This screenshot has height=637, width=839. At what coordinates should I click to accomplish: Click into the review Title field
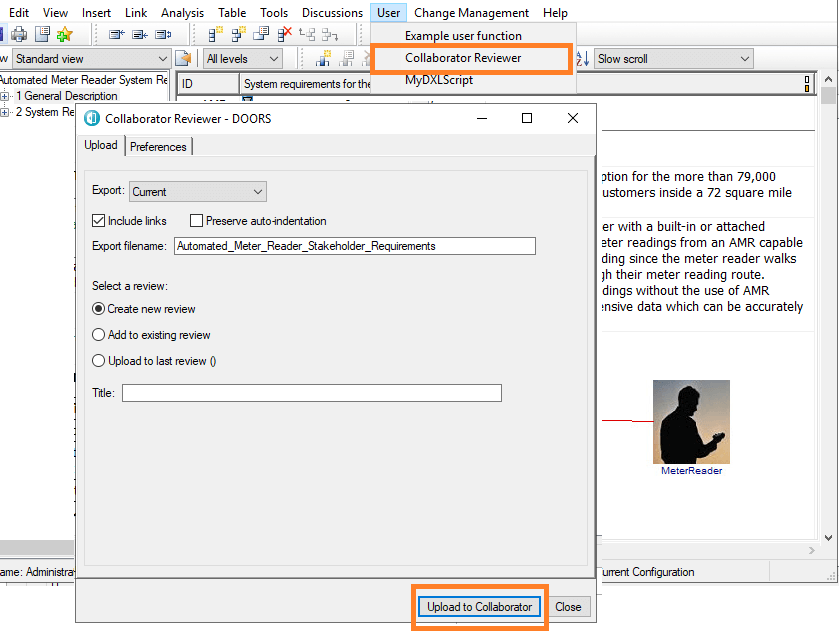311,394
